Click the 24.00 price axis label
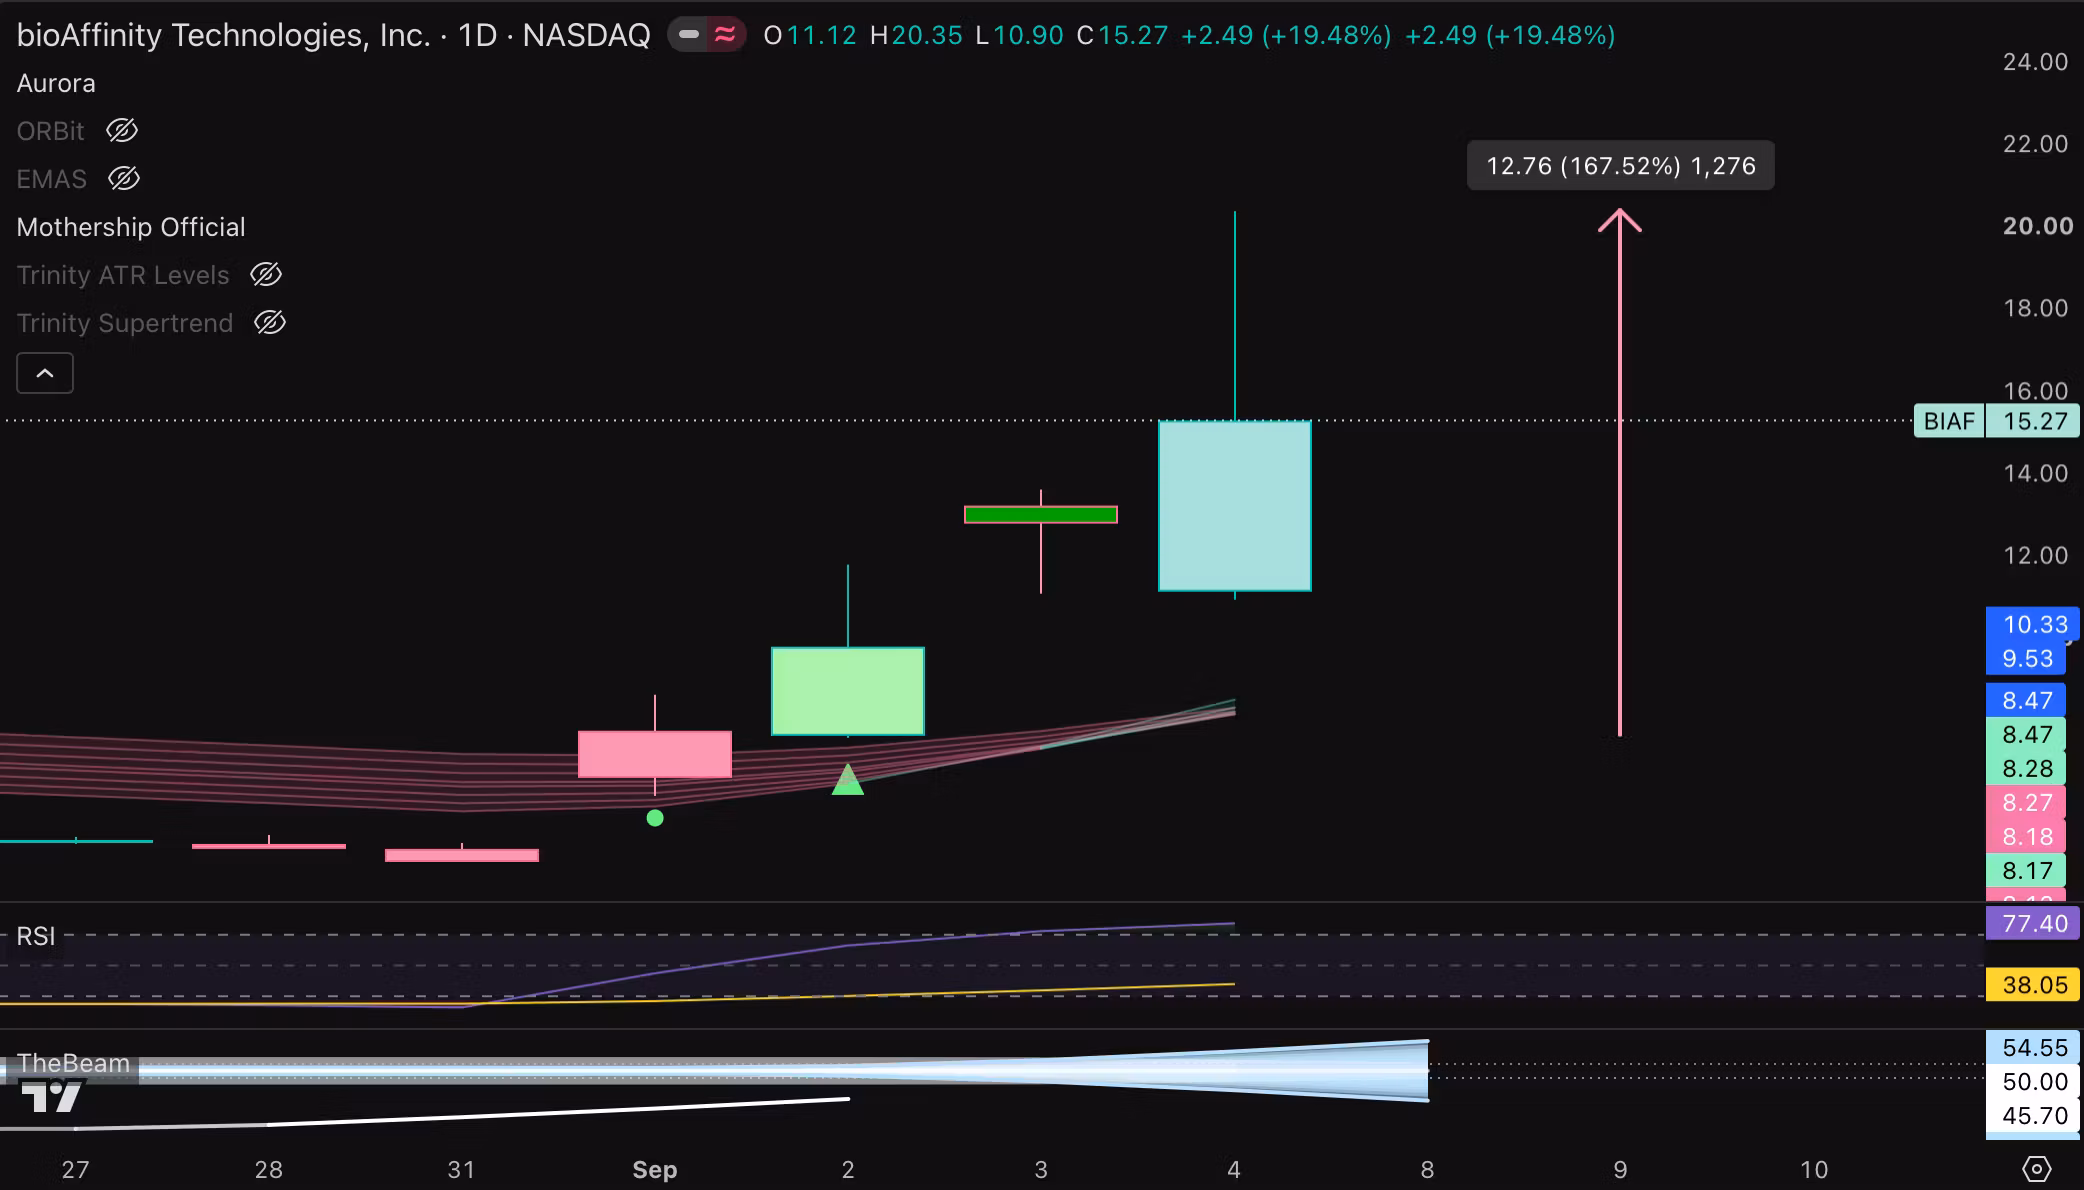The image size is (2084, 1190). [2035, 62]
